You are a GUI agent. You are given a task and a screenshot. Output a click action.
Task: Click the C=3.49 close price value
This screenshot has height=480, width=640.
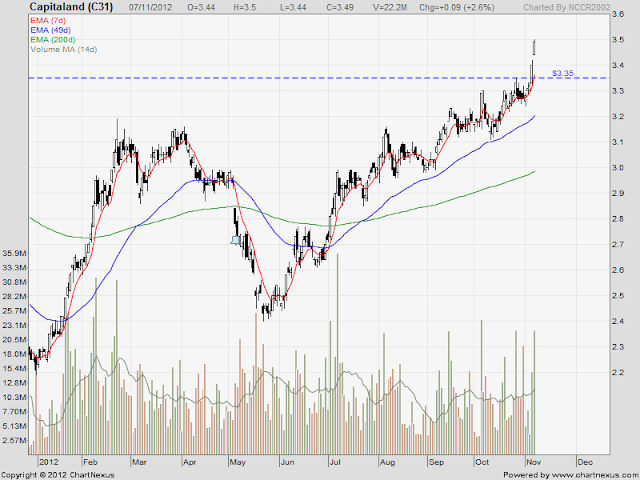click(340, 7)
